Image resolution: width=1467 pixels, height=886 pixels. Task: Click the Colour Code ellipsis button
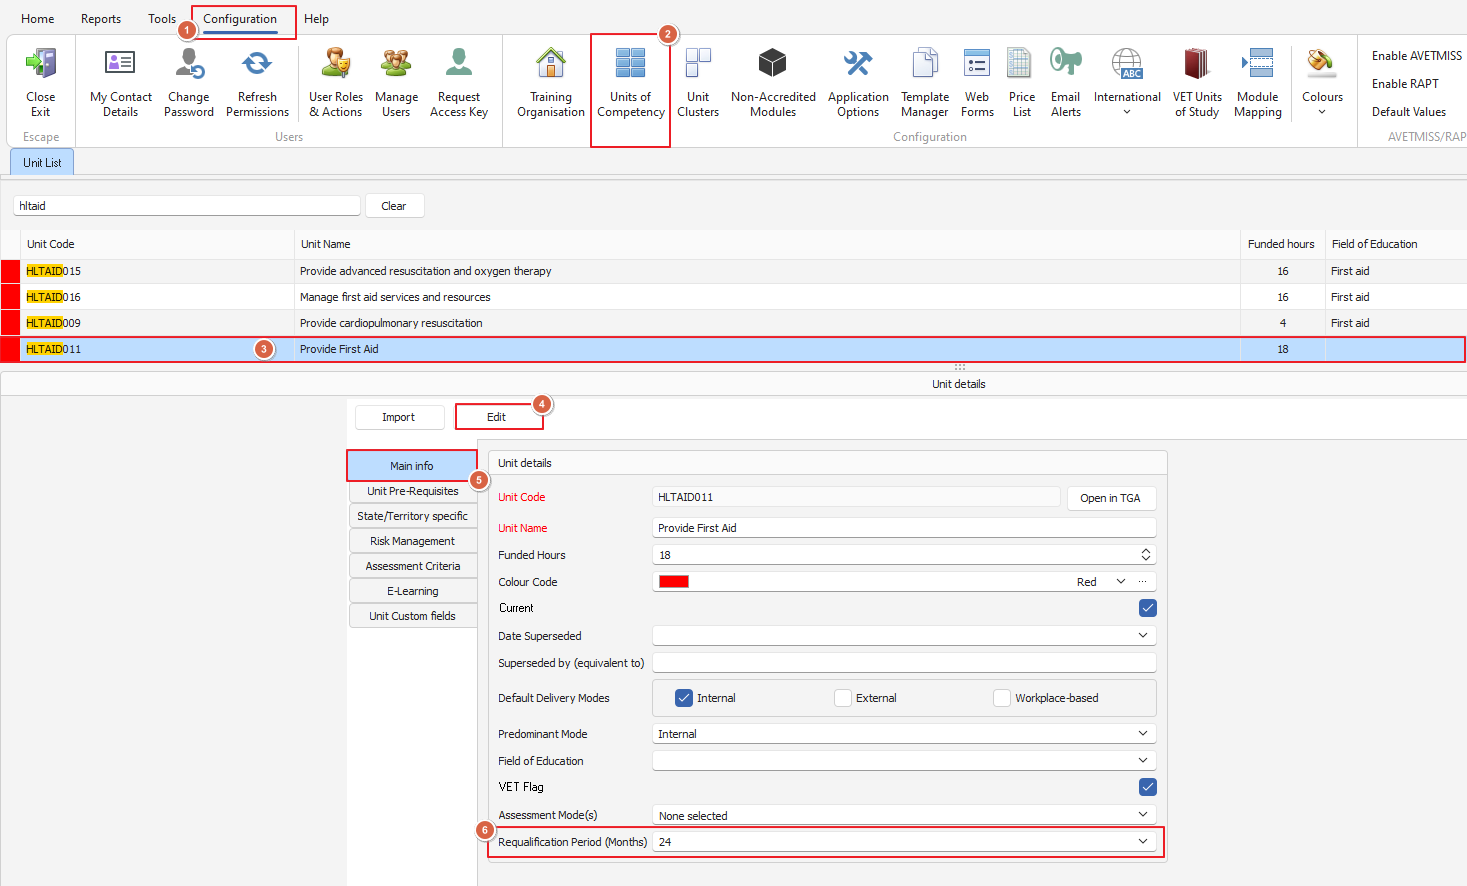(1143, 582)
